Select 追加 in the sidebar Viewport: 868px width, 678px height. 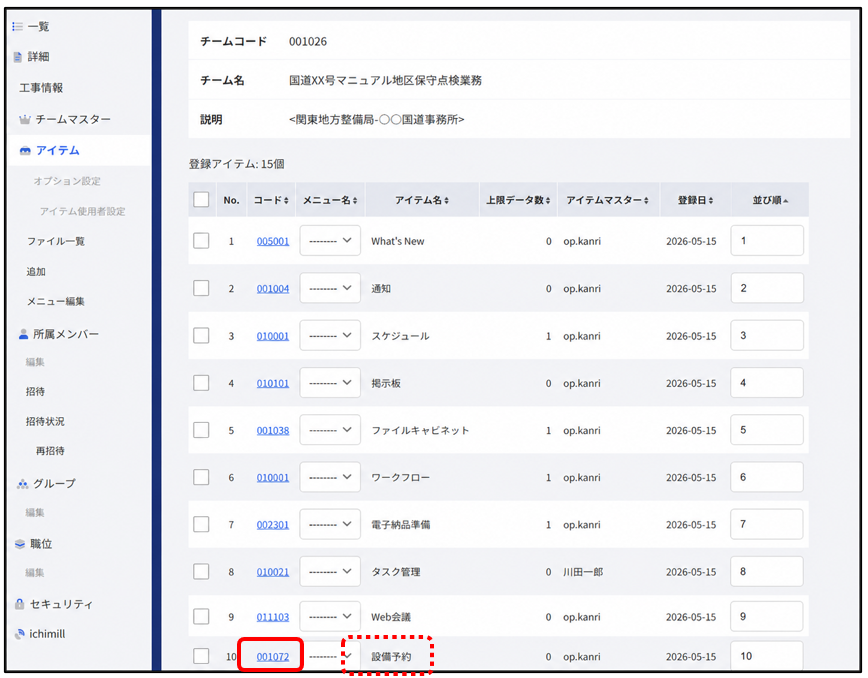36,272
